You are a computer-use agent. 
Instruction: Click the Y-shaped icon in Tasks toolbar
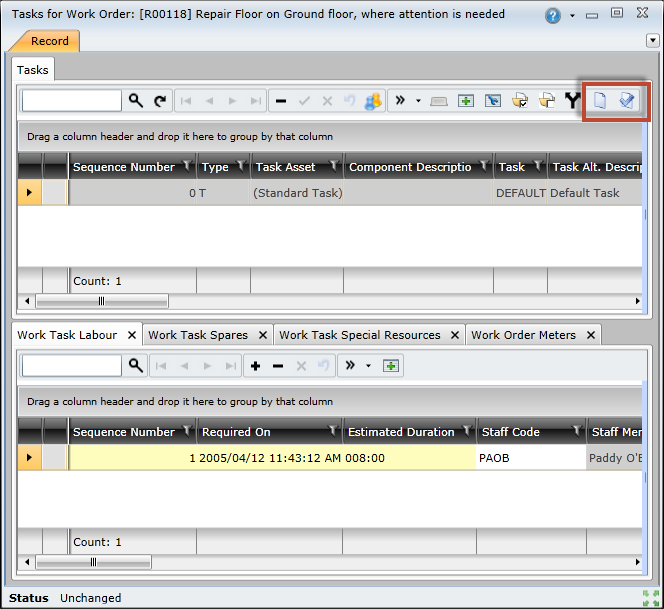[573, 101]
